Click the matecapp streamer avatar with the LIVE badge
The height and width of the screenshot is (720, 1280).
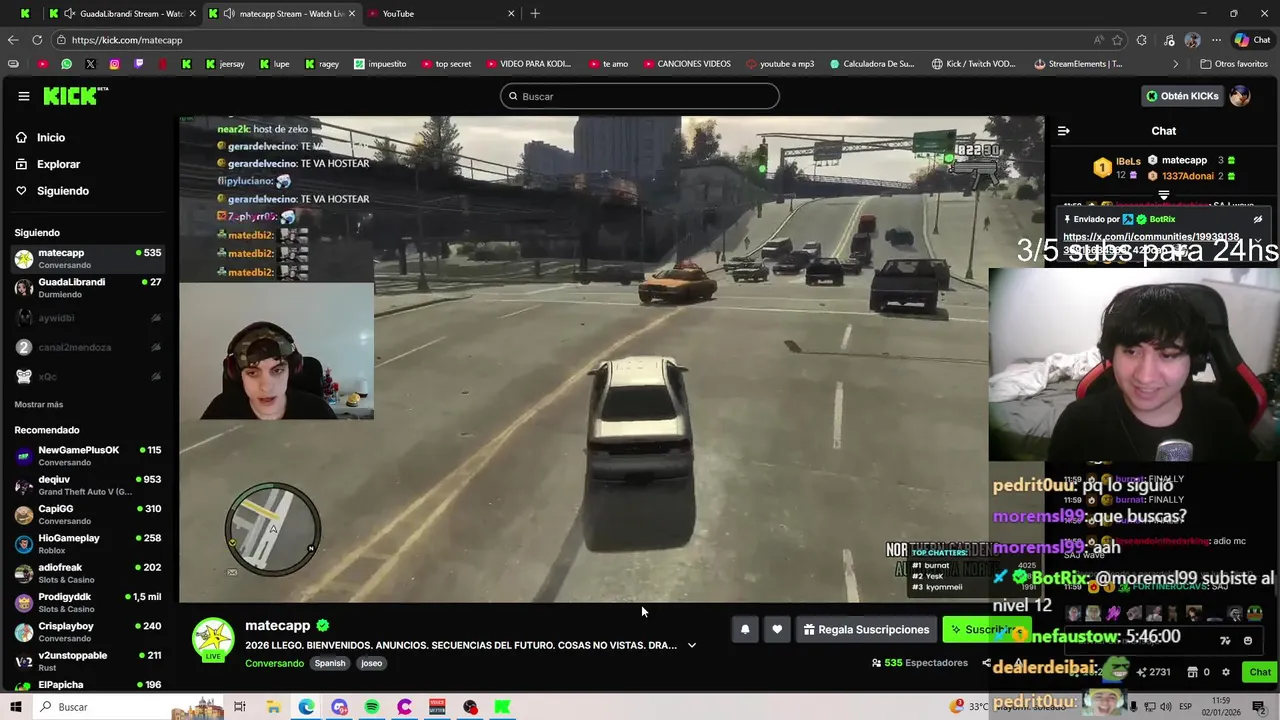[213, 640]
